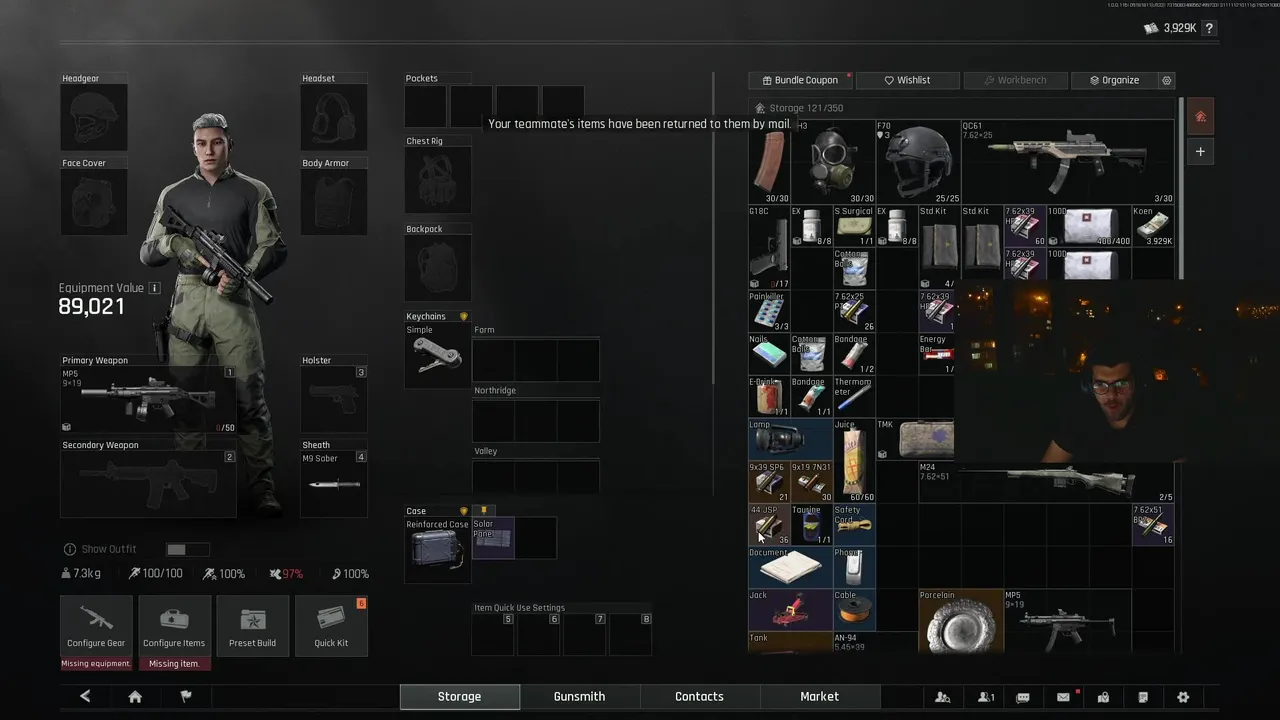Click the Equipment Value info icon
The image size is (1280, 720).
click(x=154, y=288)
